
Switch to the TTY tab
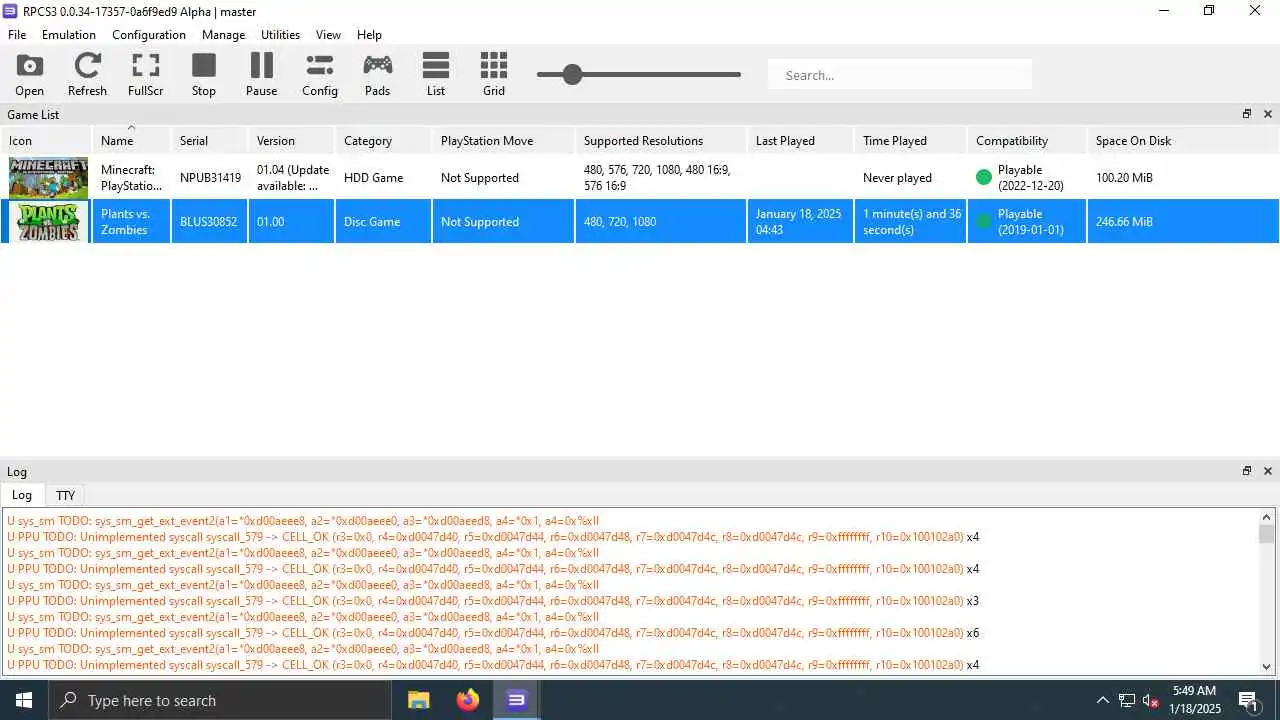pyautogui.click(x=65, y=496)
